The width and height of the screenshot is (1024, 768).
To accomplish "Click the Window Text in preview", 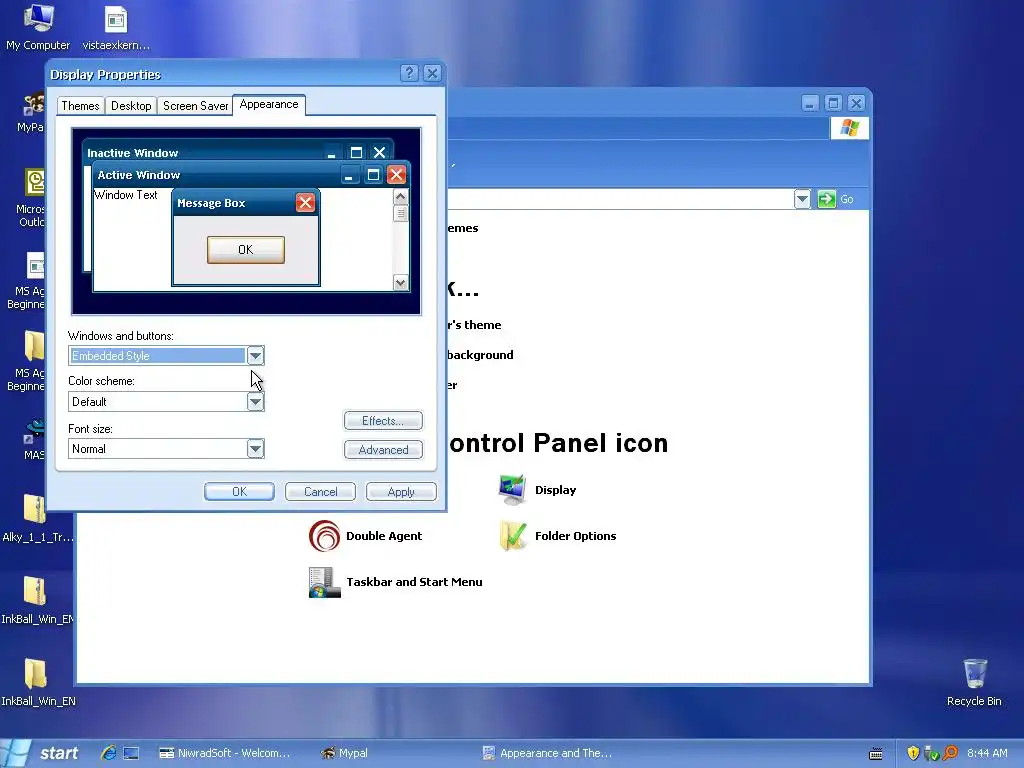I will [125, 195].
